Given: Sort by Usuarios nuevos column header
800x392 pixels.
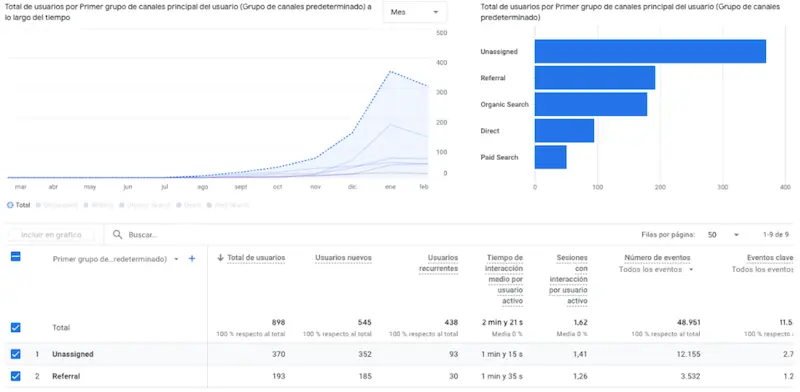Looking at the screenshot, I should click(x=343, y=258).
